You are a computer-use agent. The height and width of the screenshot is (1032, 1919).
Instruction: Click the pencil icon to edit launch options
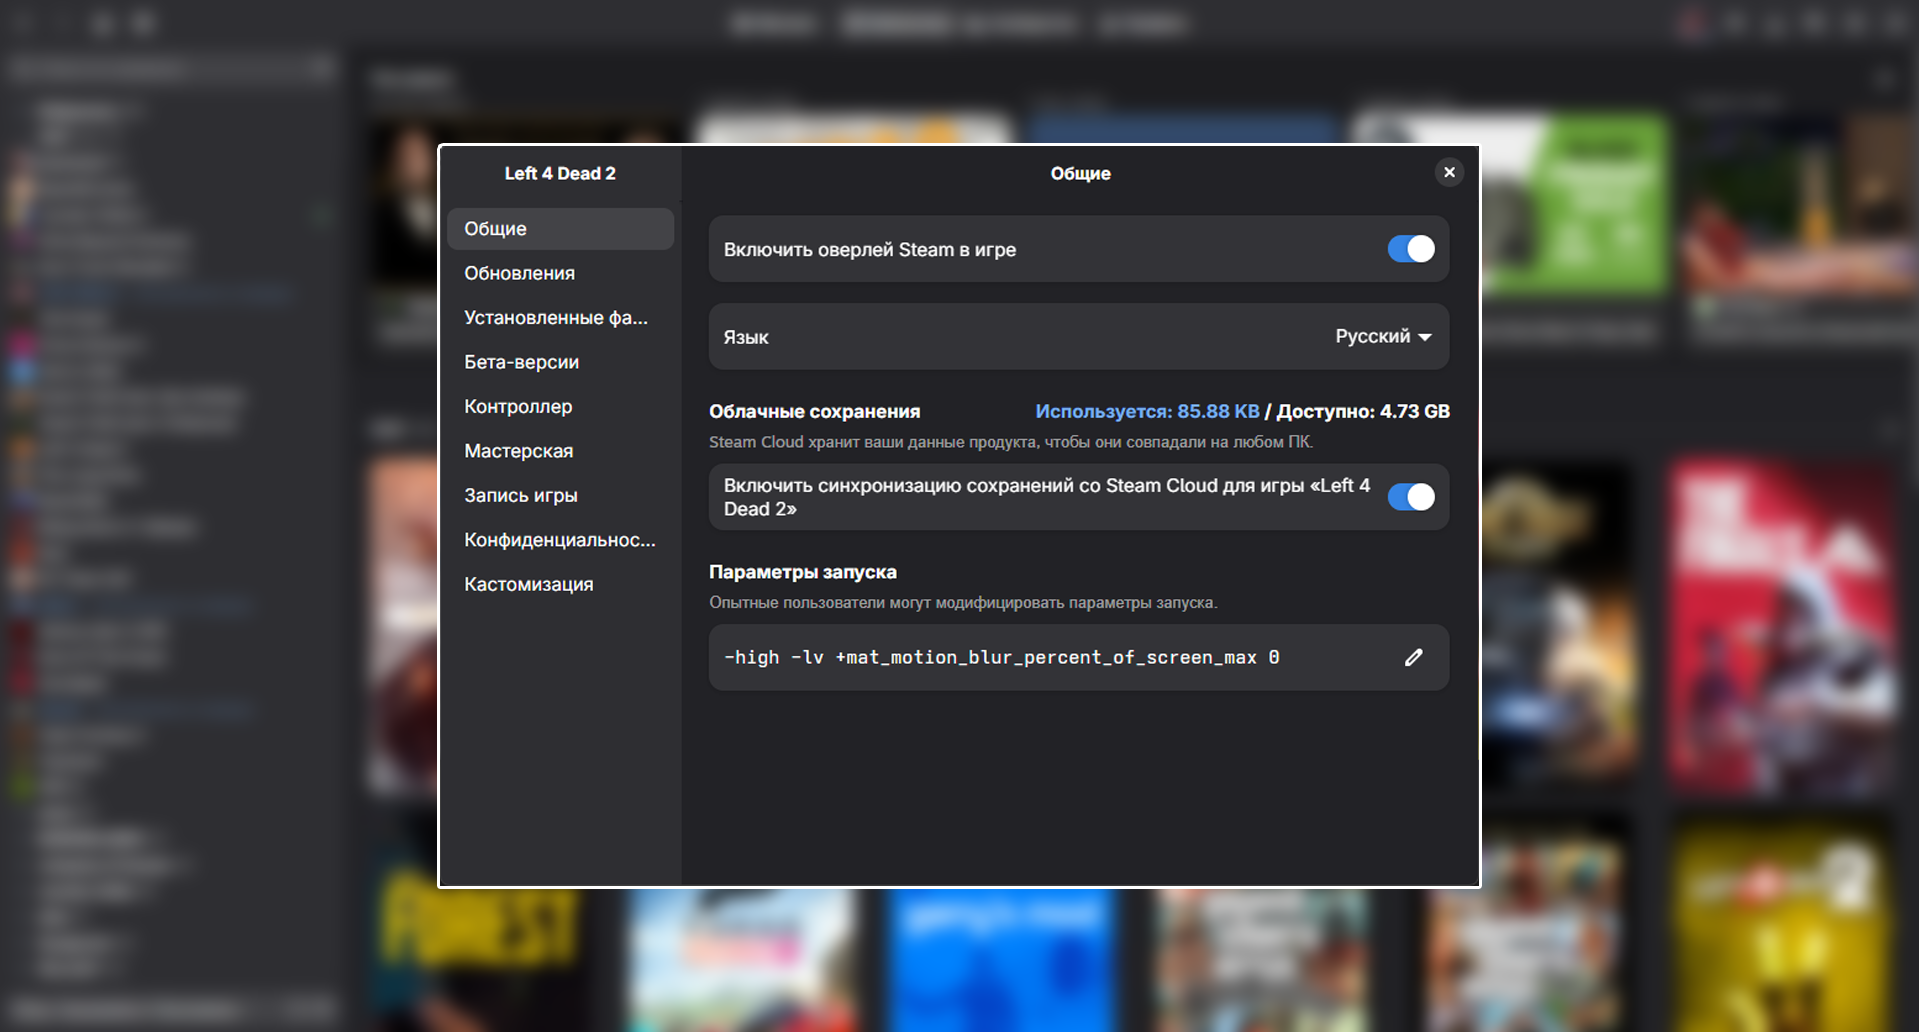click(1413, 657)
